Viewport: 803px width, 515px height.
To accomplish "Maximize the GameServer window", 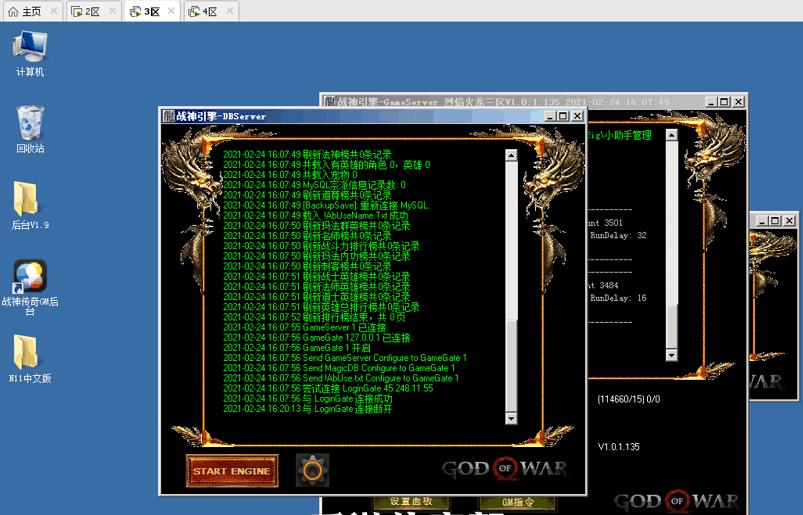I will (x=724, y=102).
